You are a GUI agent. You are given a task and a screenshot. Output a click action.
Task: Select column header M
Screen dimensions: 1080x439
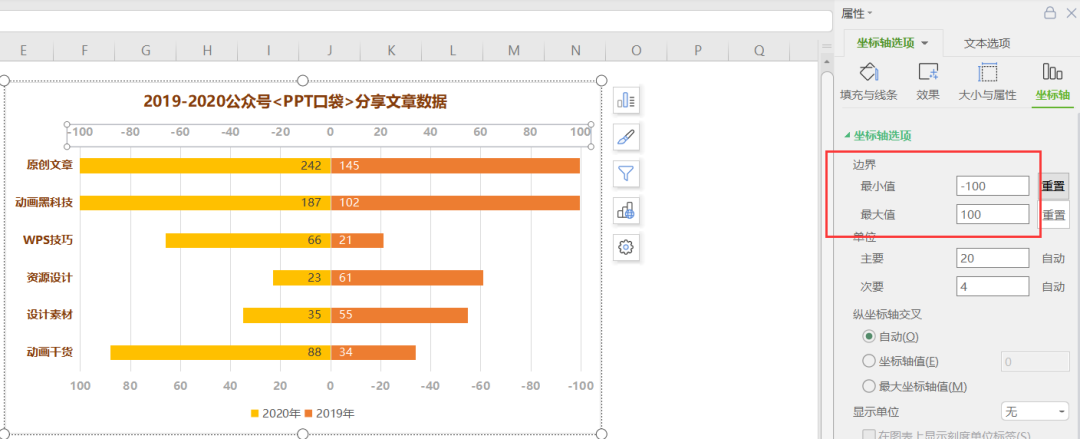tap(514, 50)
